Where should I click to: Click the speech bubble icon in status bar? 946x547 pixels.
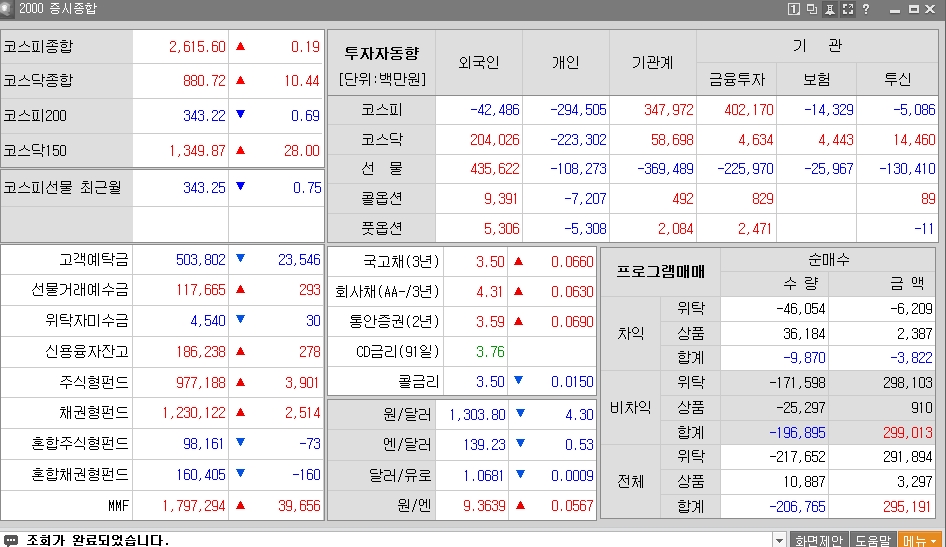[10, 540]
